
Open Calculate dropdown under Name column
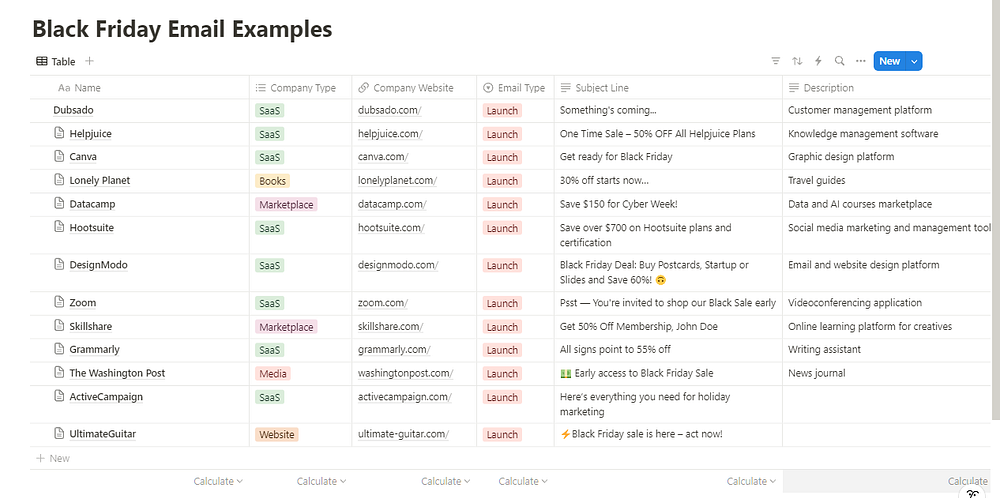(218, 481)
